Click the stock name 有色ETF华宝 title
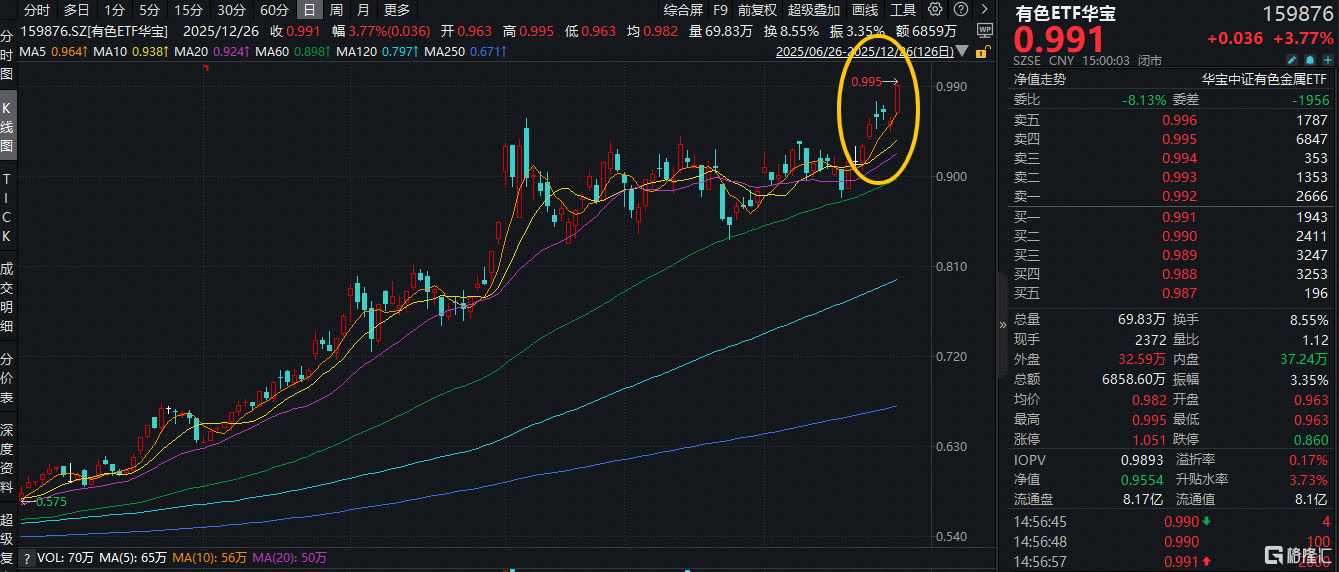1339x572 pixels. pyautogui.click(x=1066, y=14)
